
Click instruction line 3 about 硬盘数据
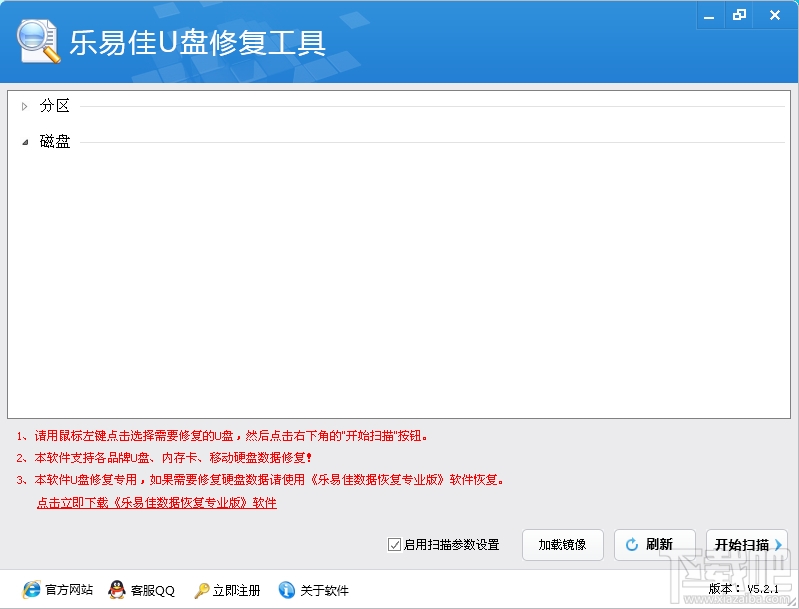click(260, 480)
